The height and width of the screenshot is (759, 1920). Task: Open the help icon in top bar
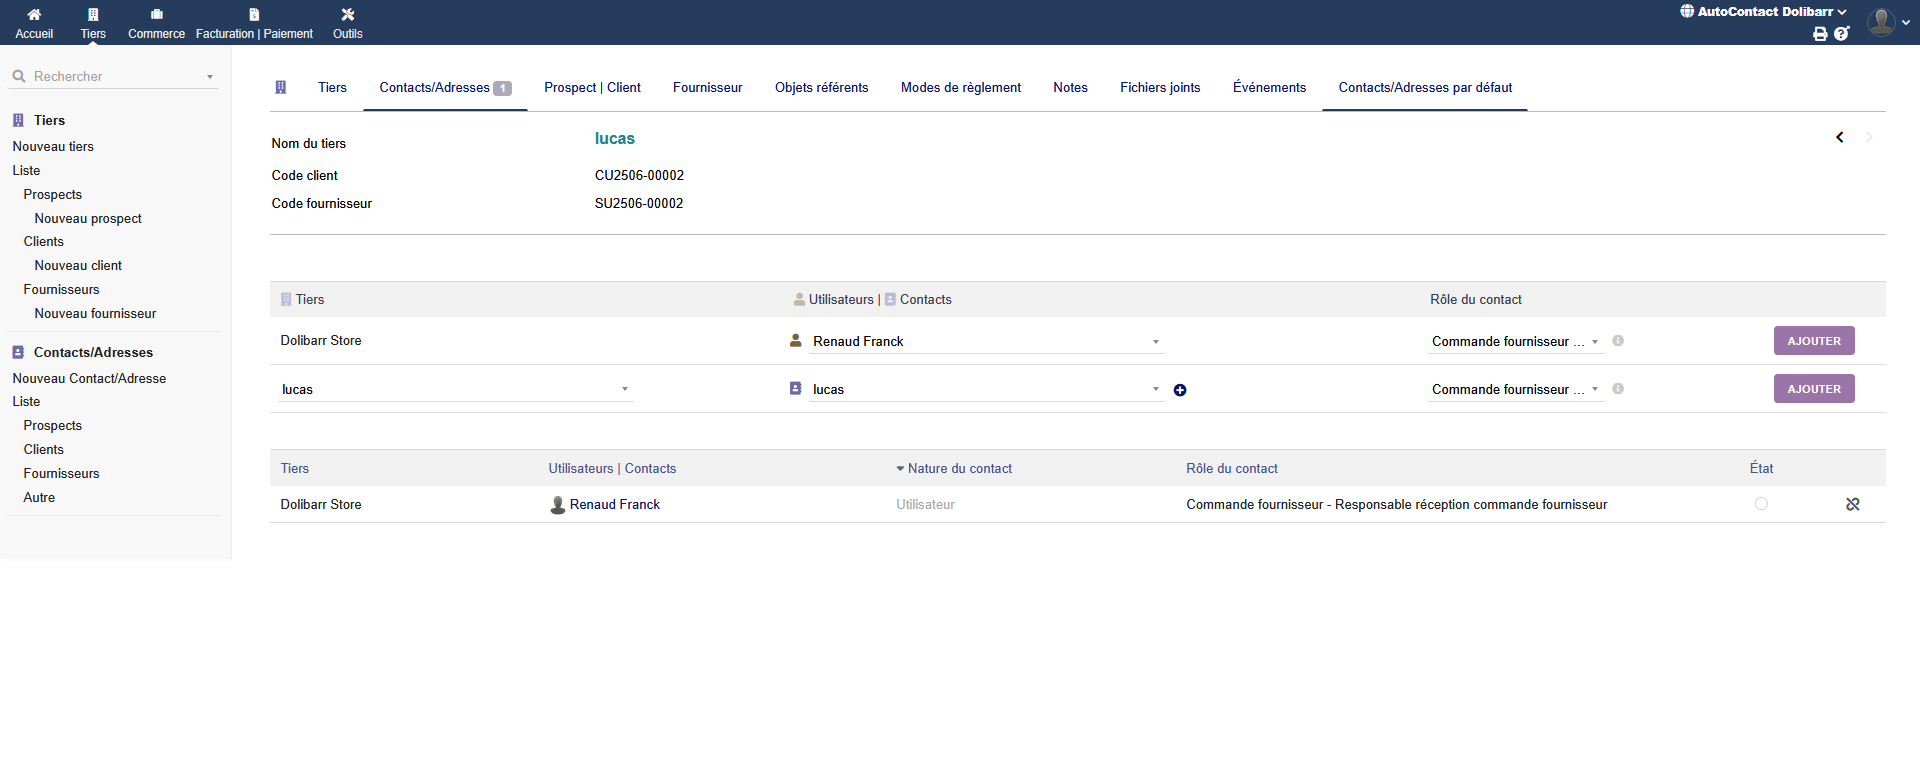[1841, 34]
